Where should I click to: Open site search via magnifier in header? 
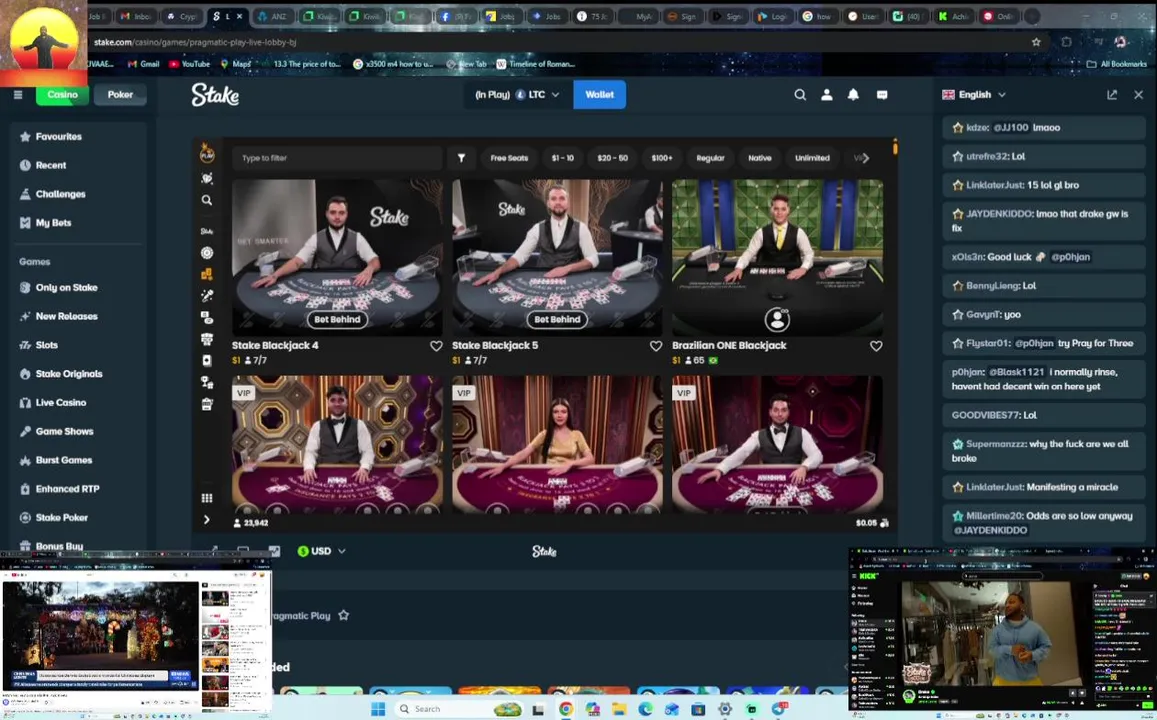(800, 94)
